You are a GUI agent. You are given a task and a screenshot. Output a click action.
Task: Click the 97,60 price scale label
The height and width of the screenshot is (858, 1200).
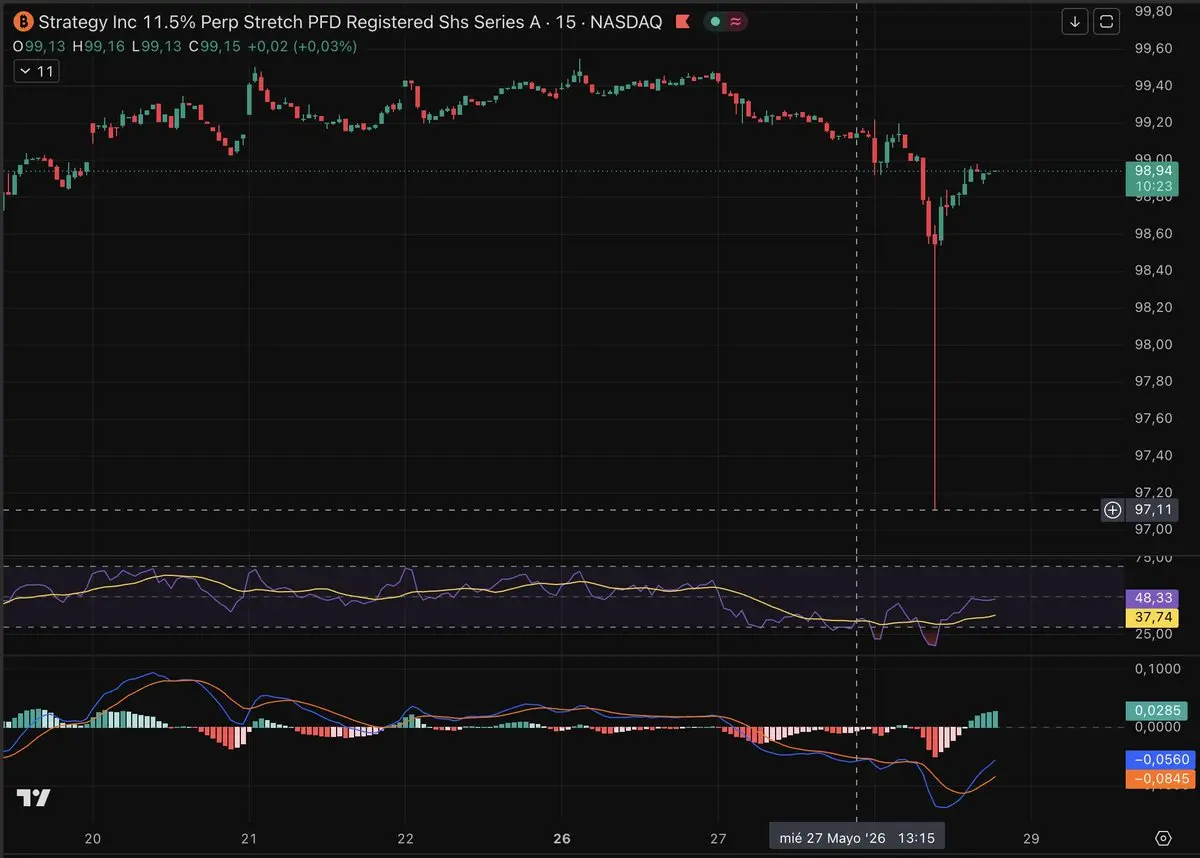click(1153, 418)
